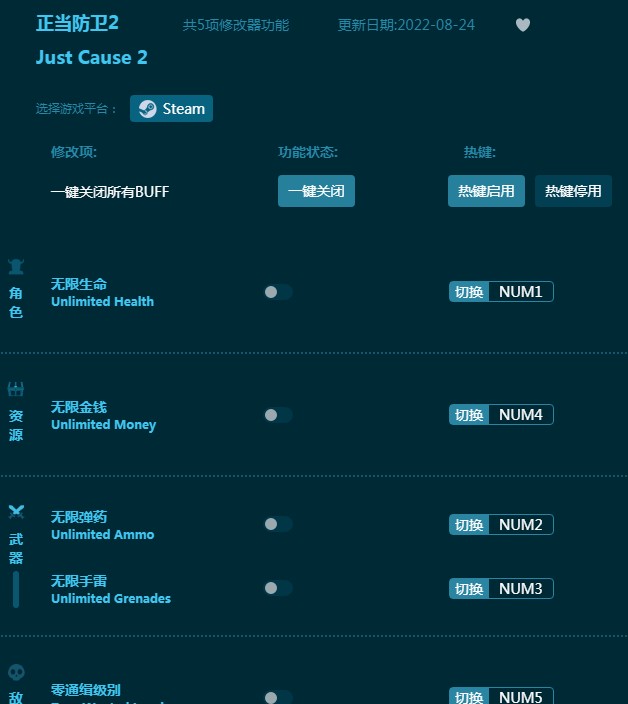628x704 pixels.
Task: Click 热键启用 to enable hotkeys
Action: [486, 191]
